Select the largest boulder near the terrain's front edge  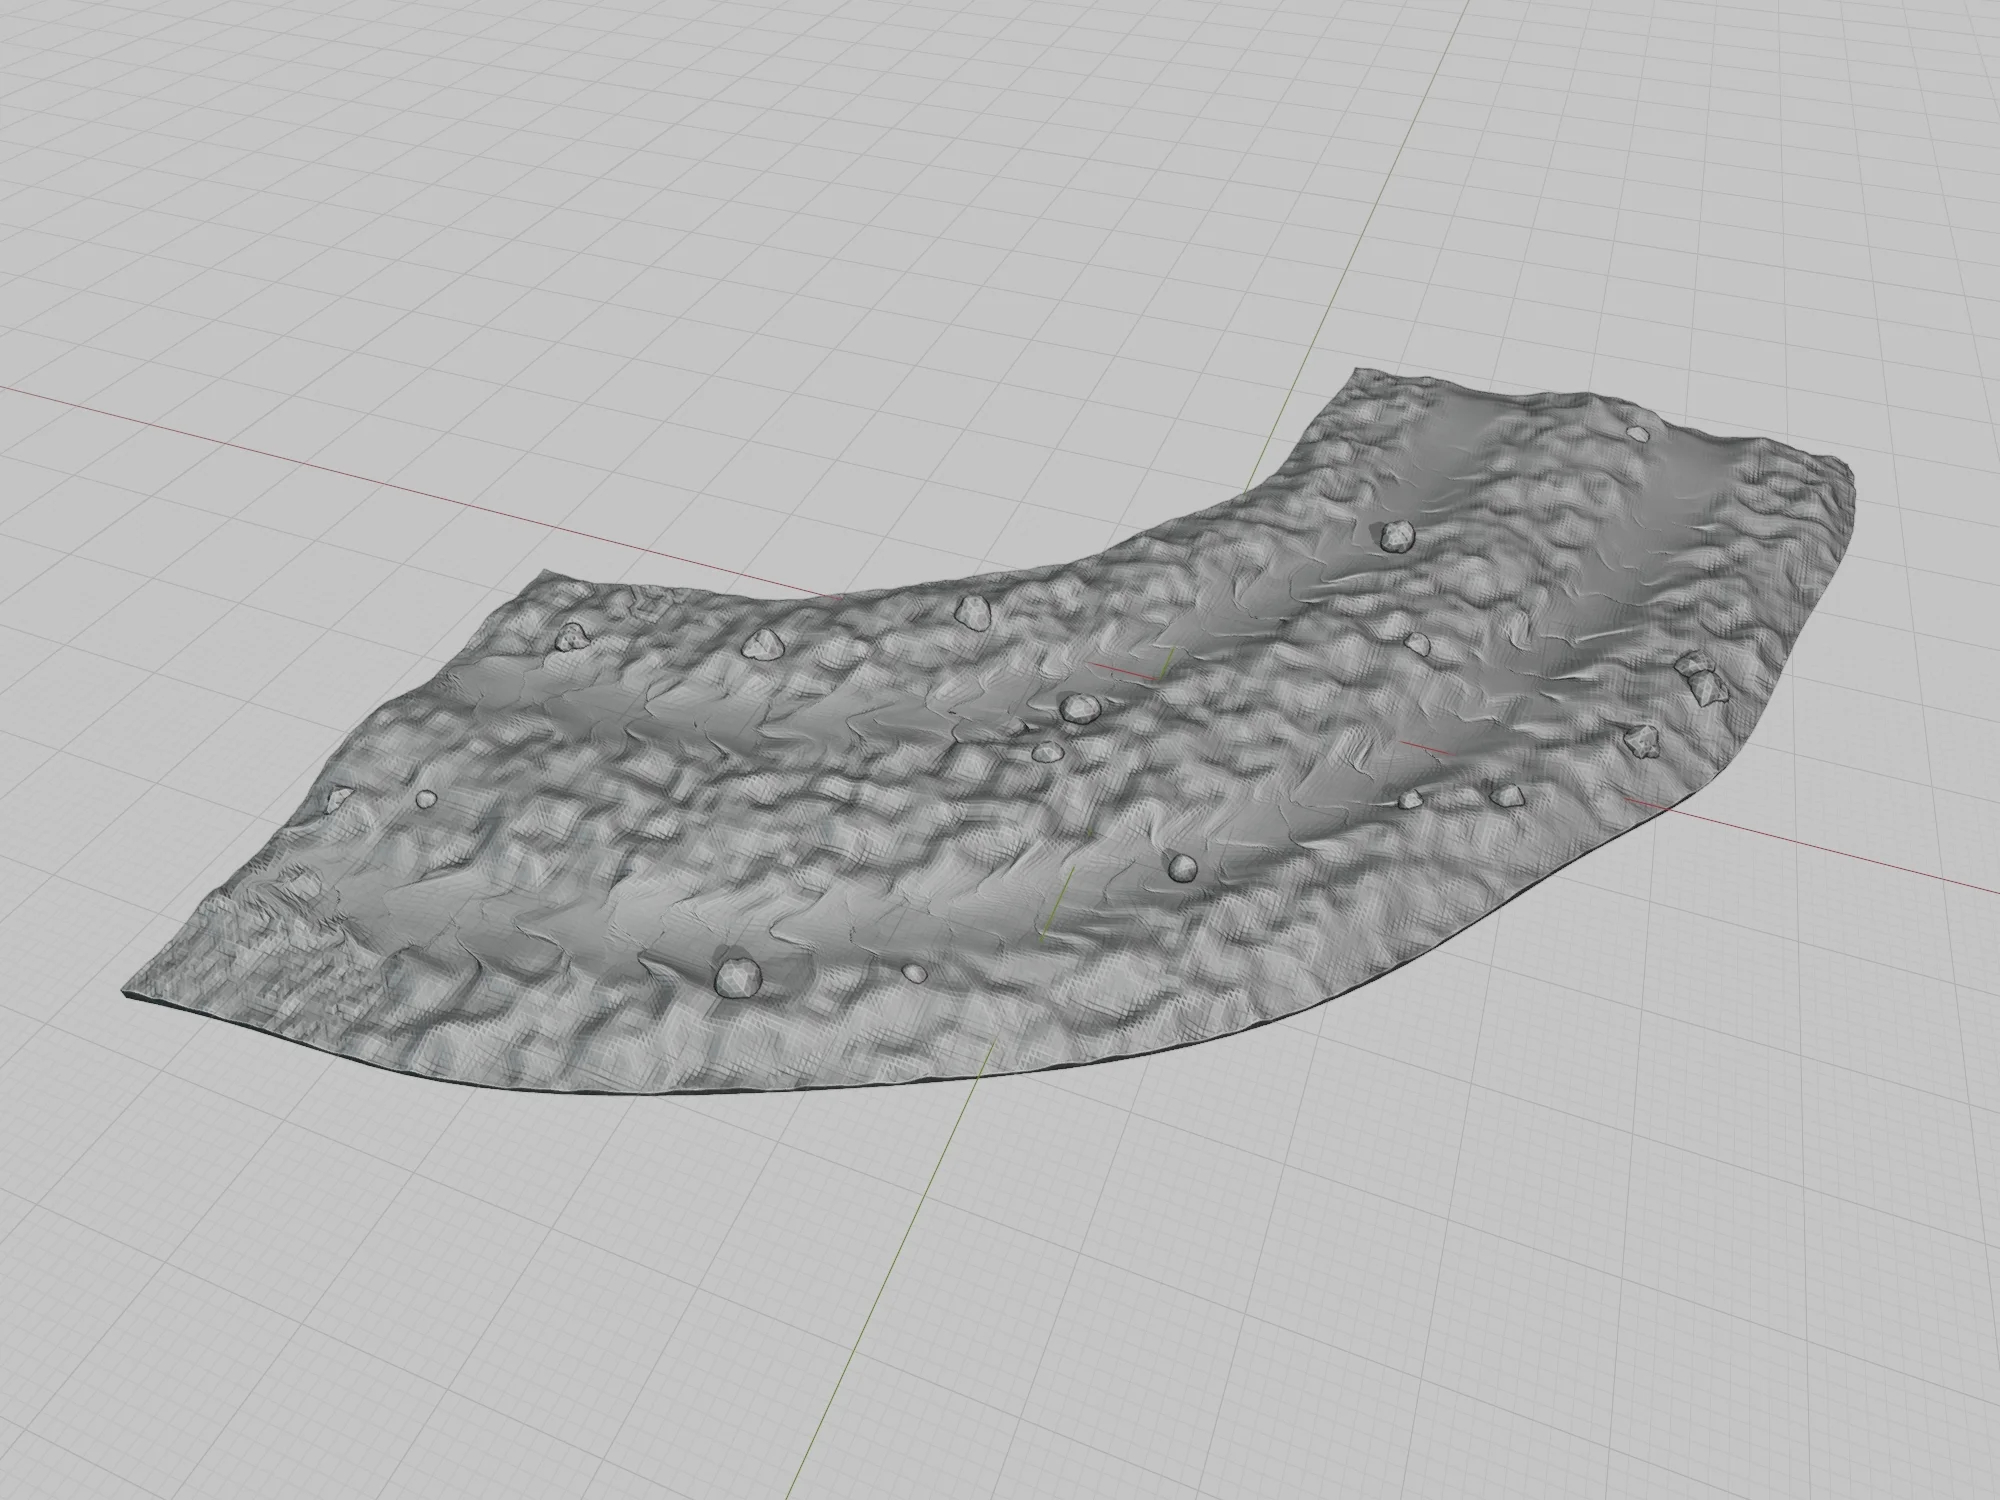tap(738, 975)
